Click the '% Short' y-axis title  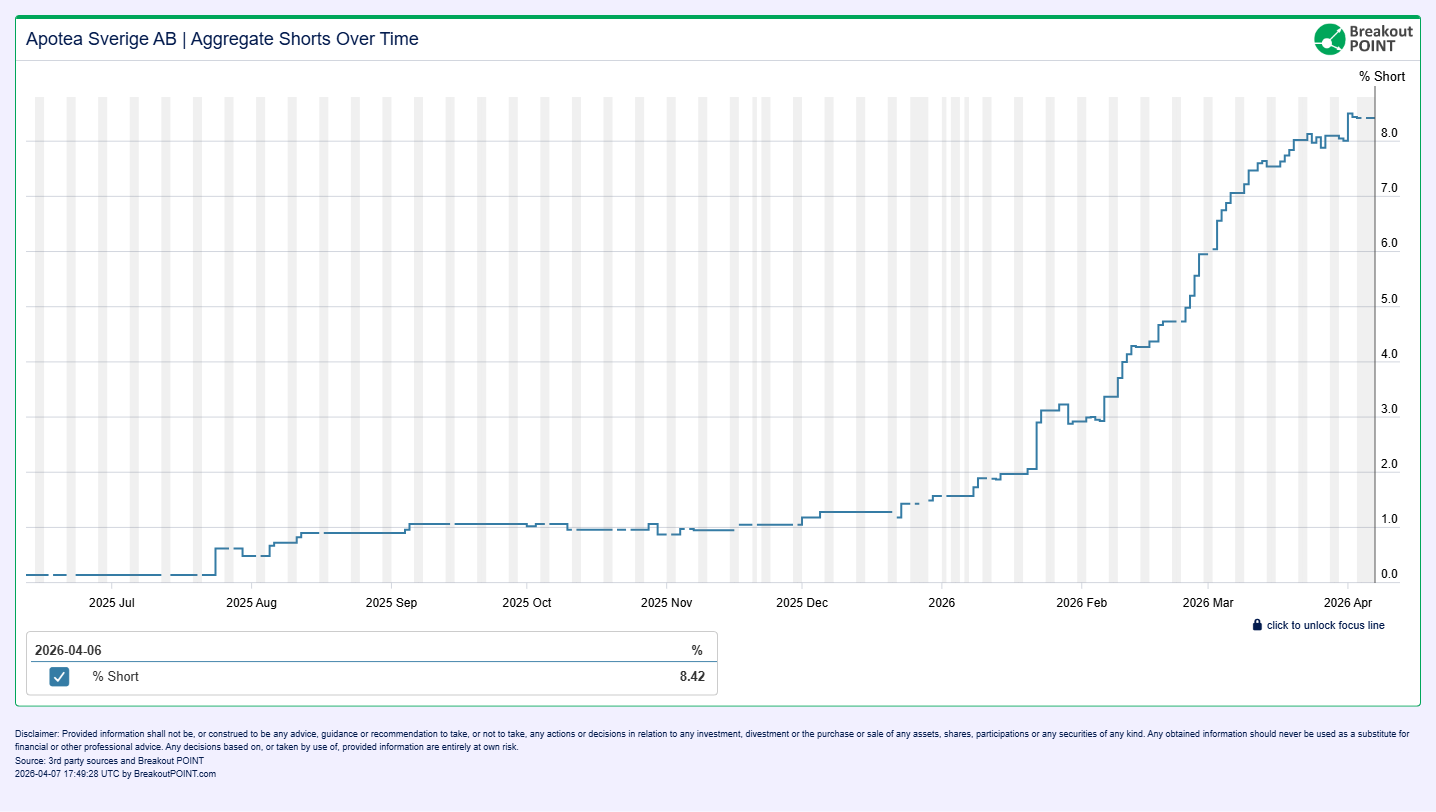[1381, 77]
